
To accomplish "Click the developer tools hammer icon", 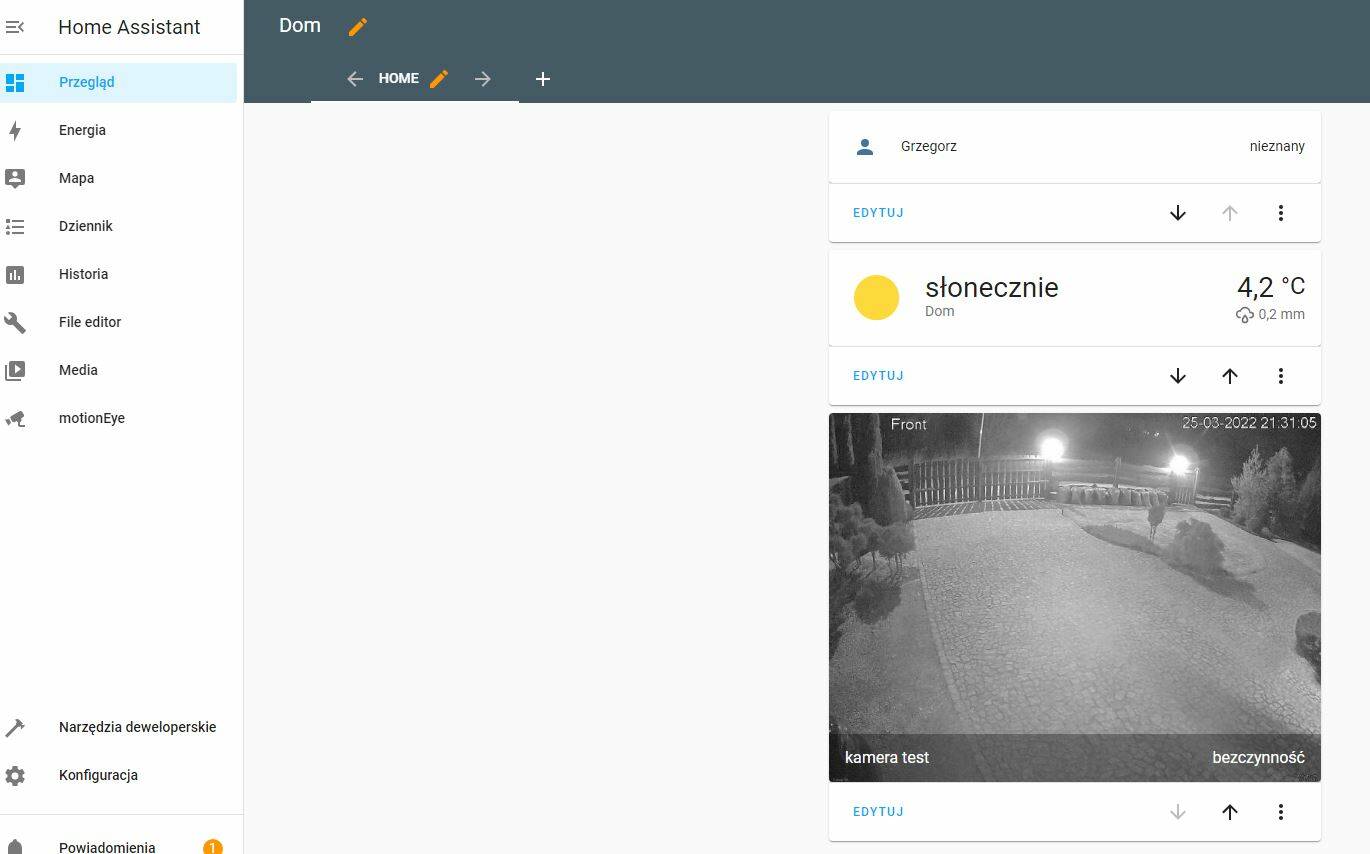I will 15,727.
